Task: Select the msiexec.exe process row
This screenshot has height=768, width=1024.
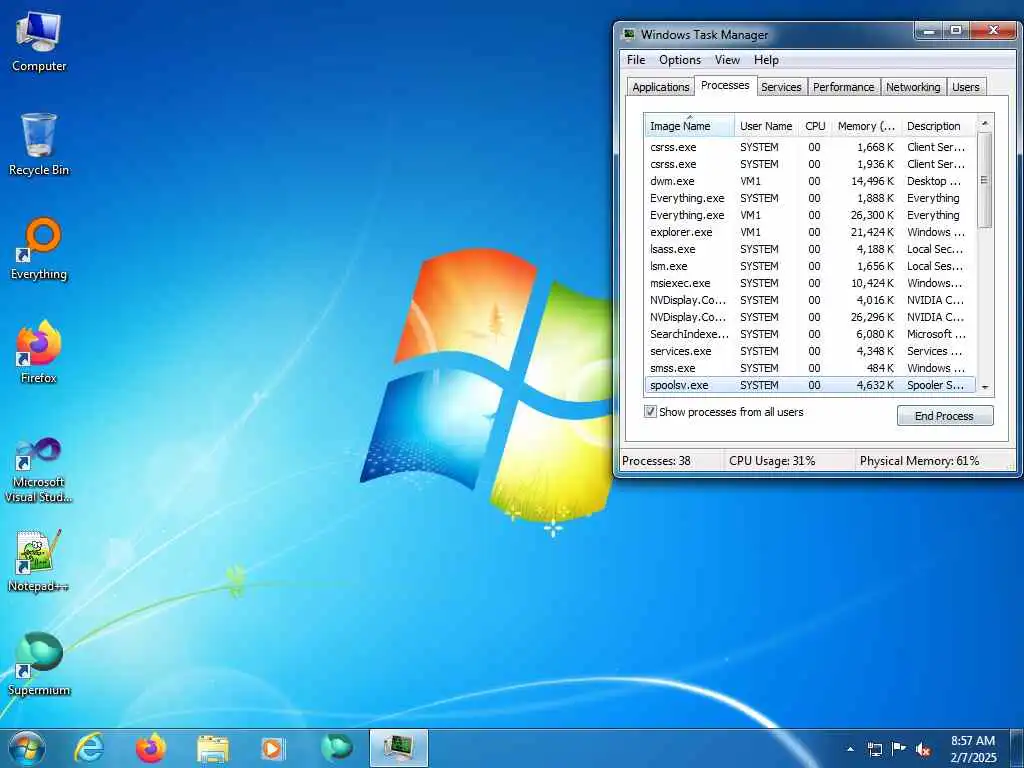Action: point(810,283)
